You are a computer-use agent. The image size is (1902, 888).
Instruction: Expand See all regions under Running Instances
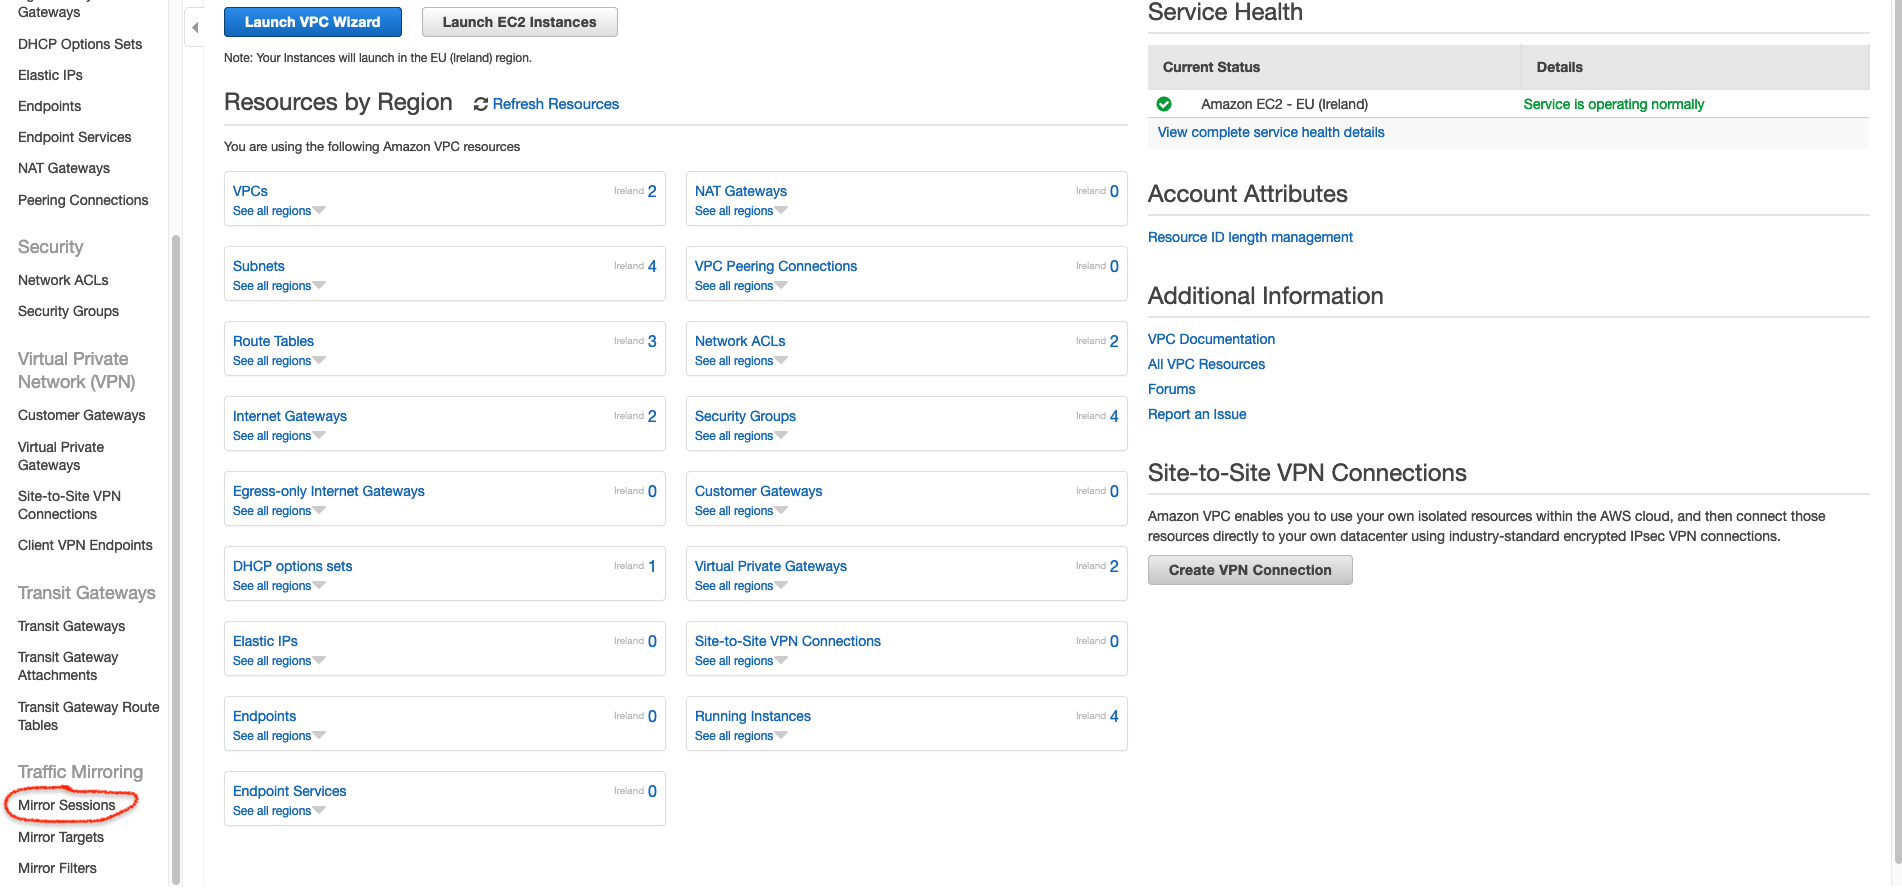(741, 736)
